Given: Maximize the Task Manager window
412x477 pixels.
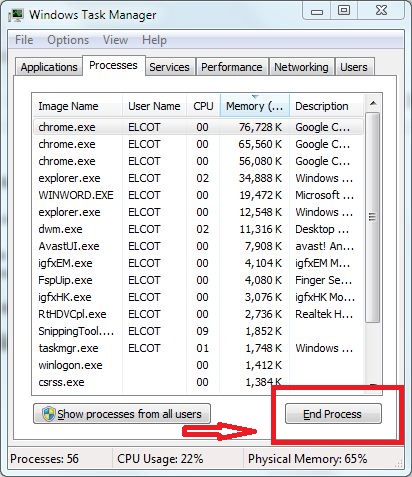Looking at the screenshot, I should point(344,11).
